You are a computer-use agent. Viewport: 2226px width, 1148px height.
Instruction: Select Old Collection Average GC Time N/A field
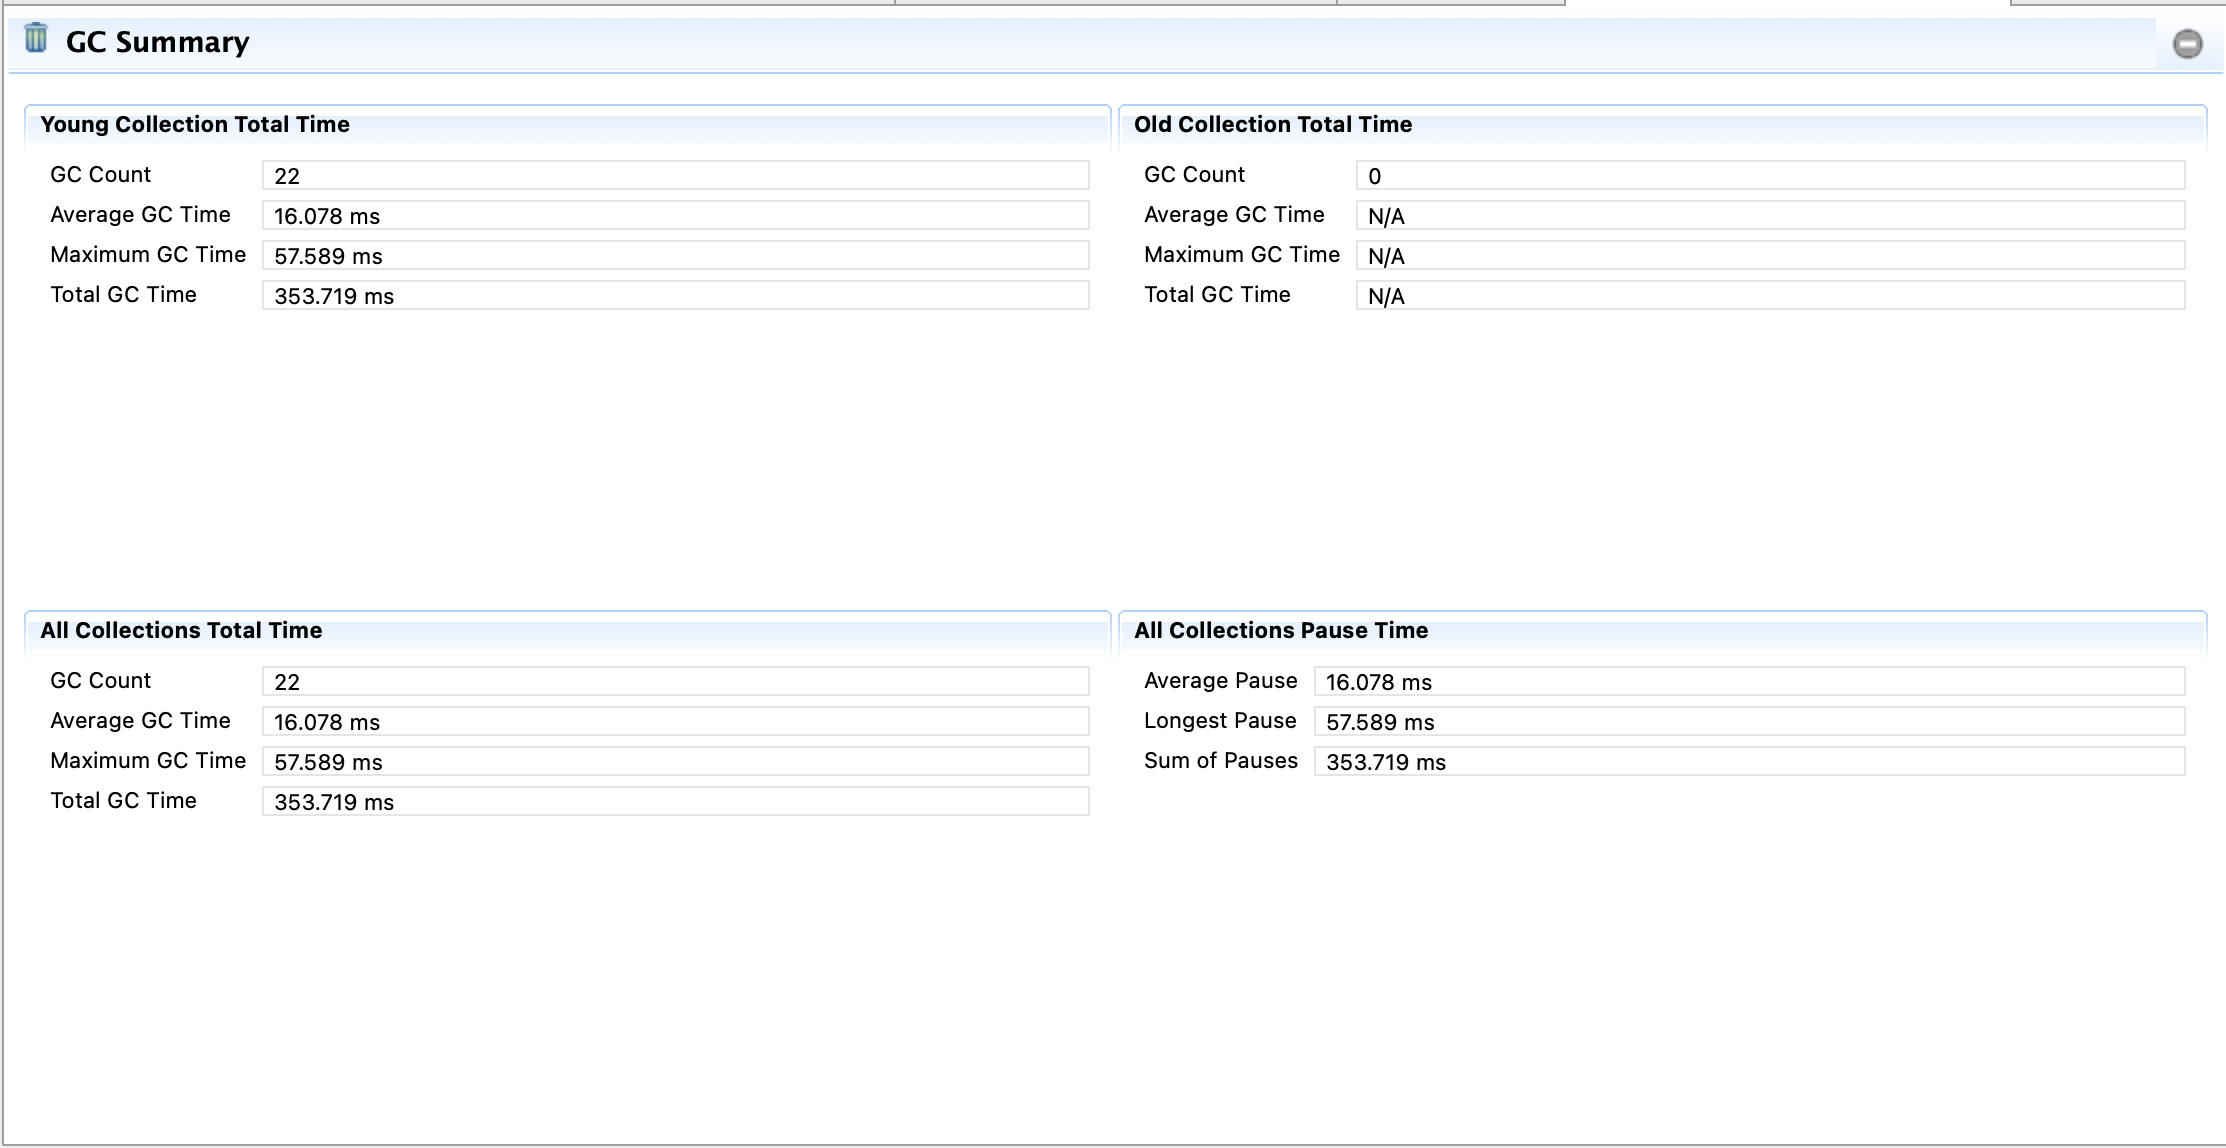click(x=1770, y=215)
